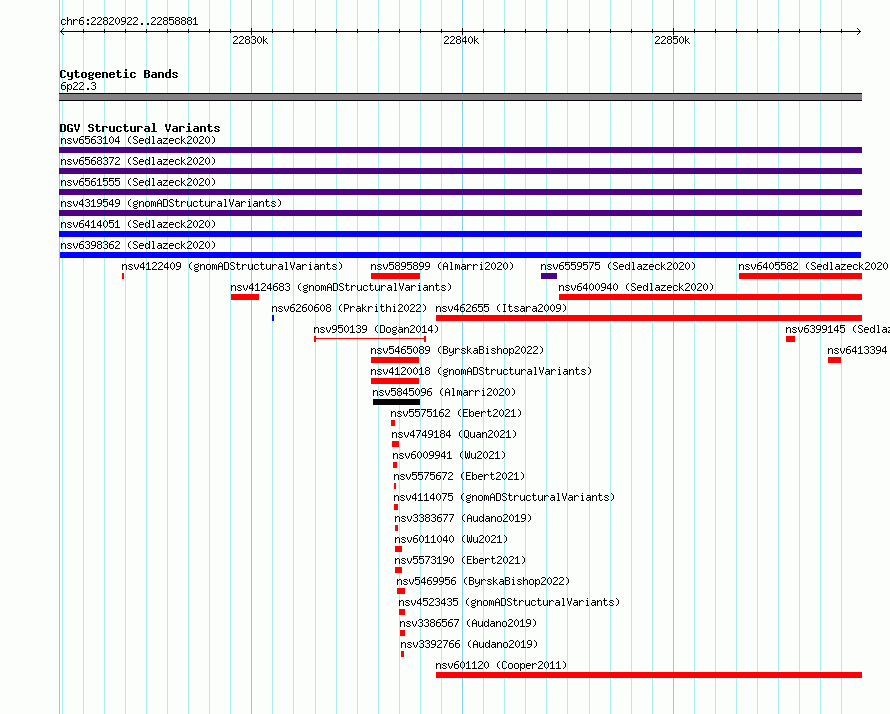Open the nsv6398362 (Sedlazeck2020) label
The height and width of the screenshot is (714, 890).
(138, 245)
